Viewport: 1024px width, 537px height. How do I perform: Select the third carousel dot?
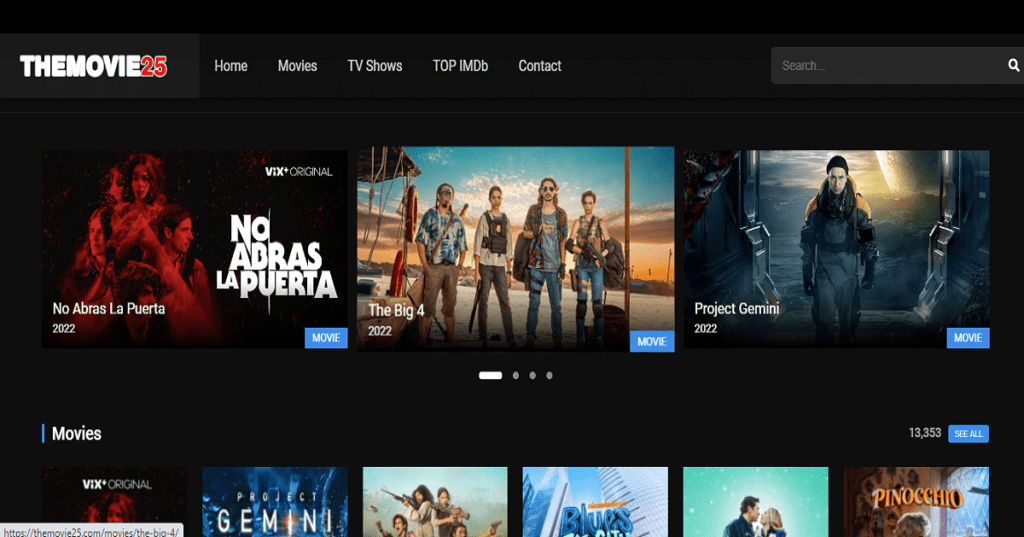pos(533,376)
